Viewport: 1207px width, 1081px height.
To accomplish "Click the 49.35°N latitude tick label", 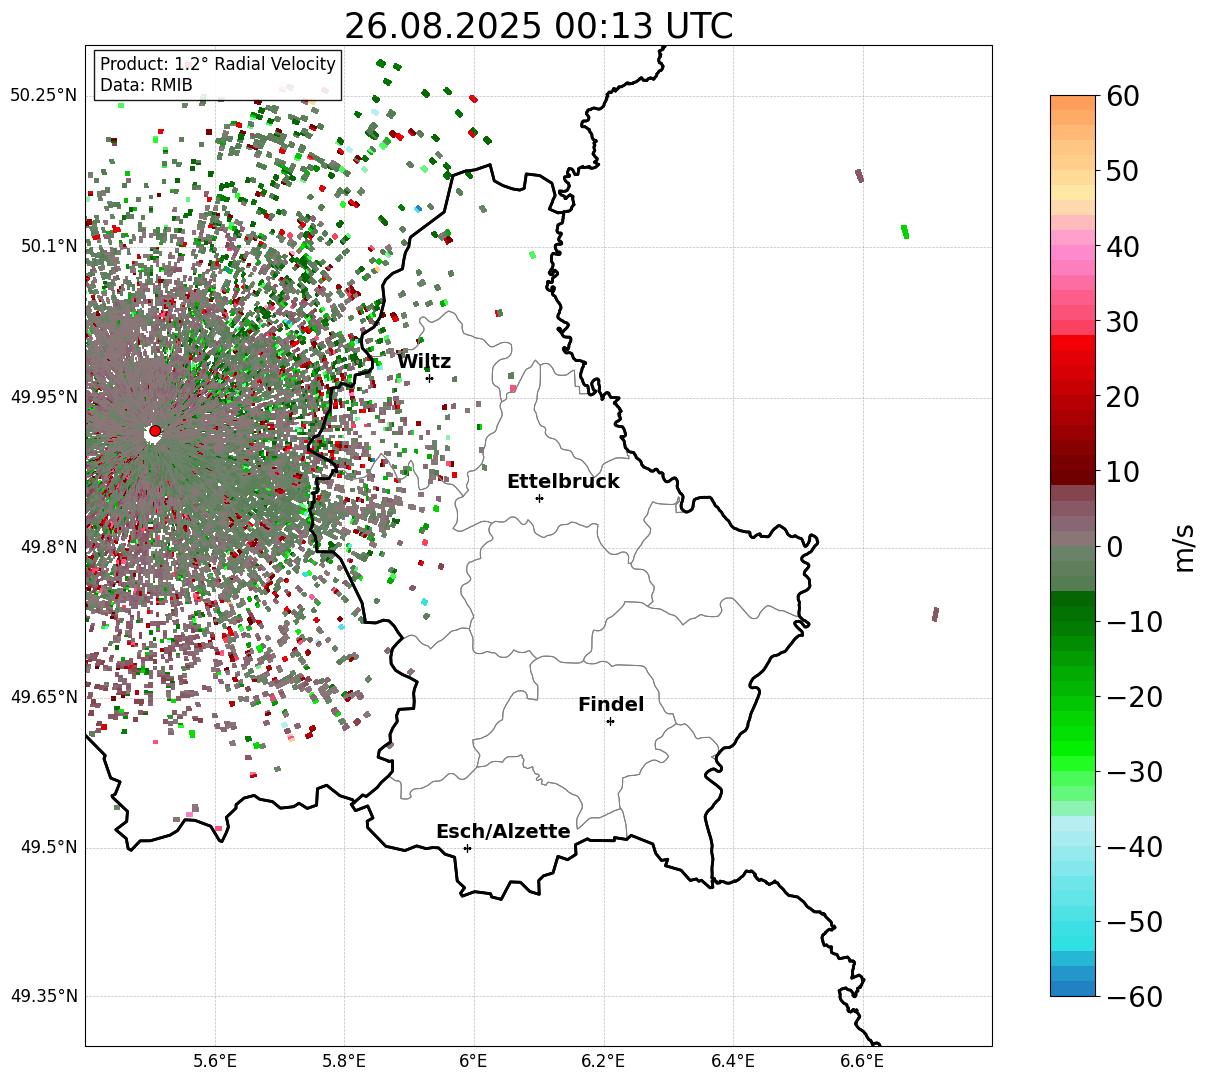I will (44, 996).
